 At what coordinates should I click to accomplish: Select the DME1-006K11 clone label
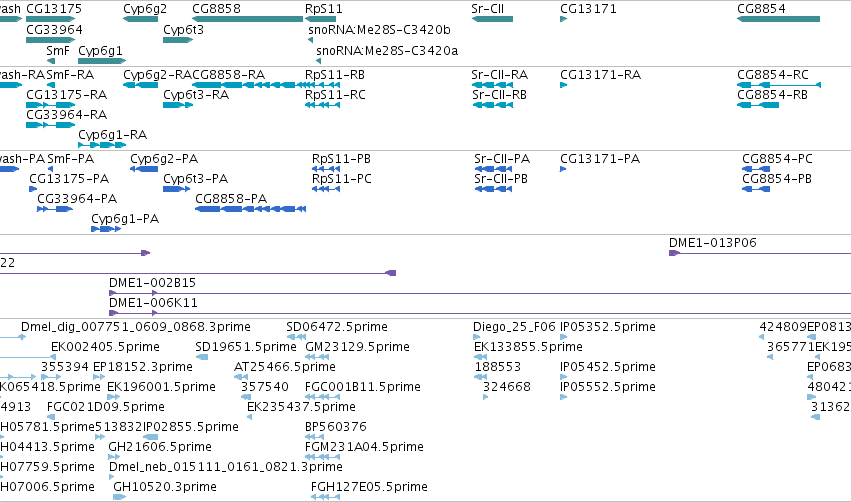153,303
